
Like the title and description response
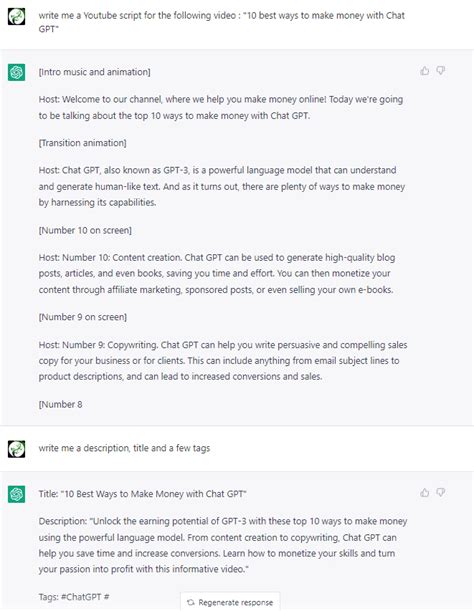coord(424,493)
